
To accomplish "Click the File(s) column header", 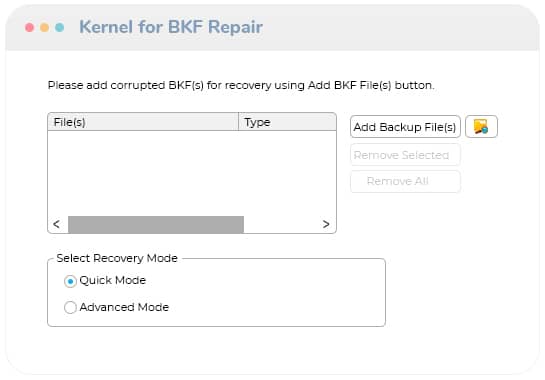I will [x=143, y=122].
